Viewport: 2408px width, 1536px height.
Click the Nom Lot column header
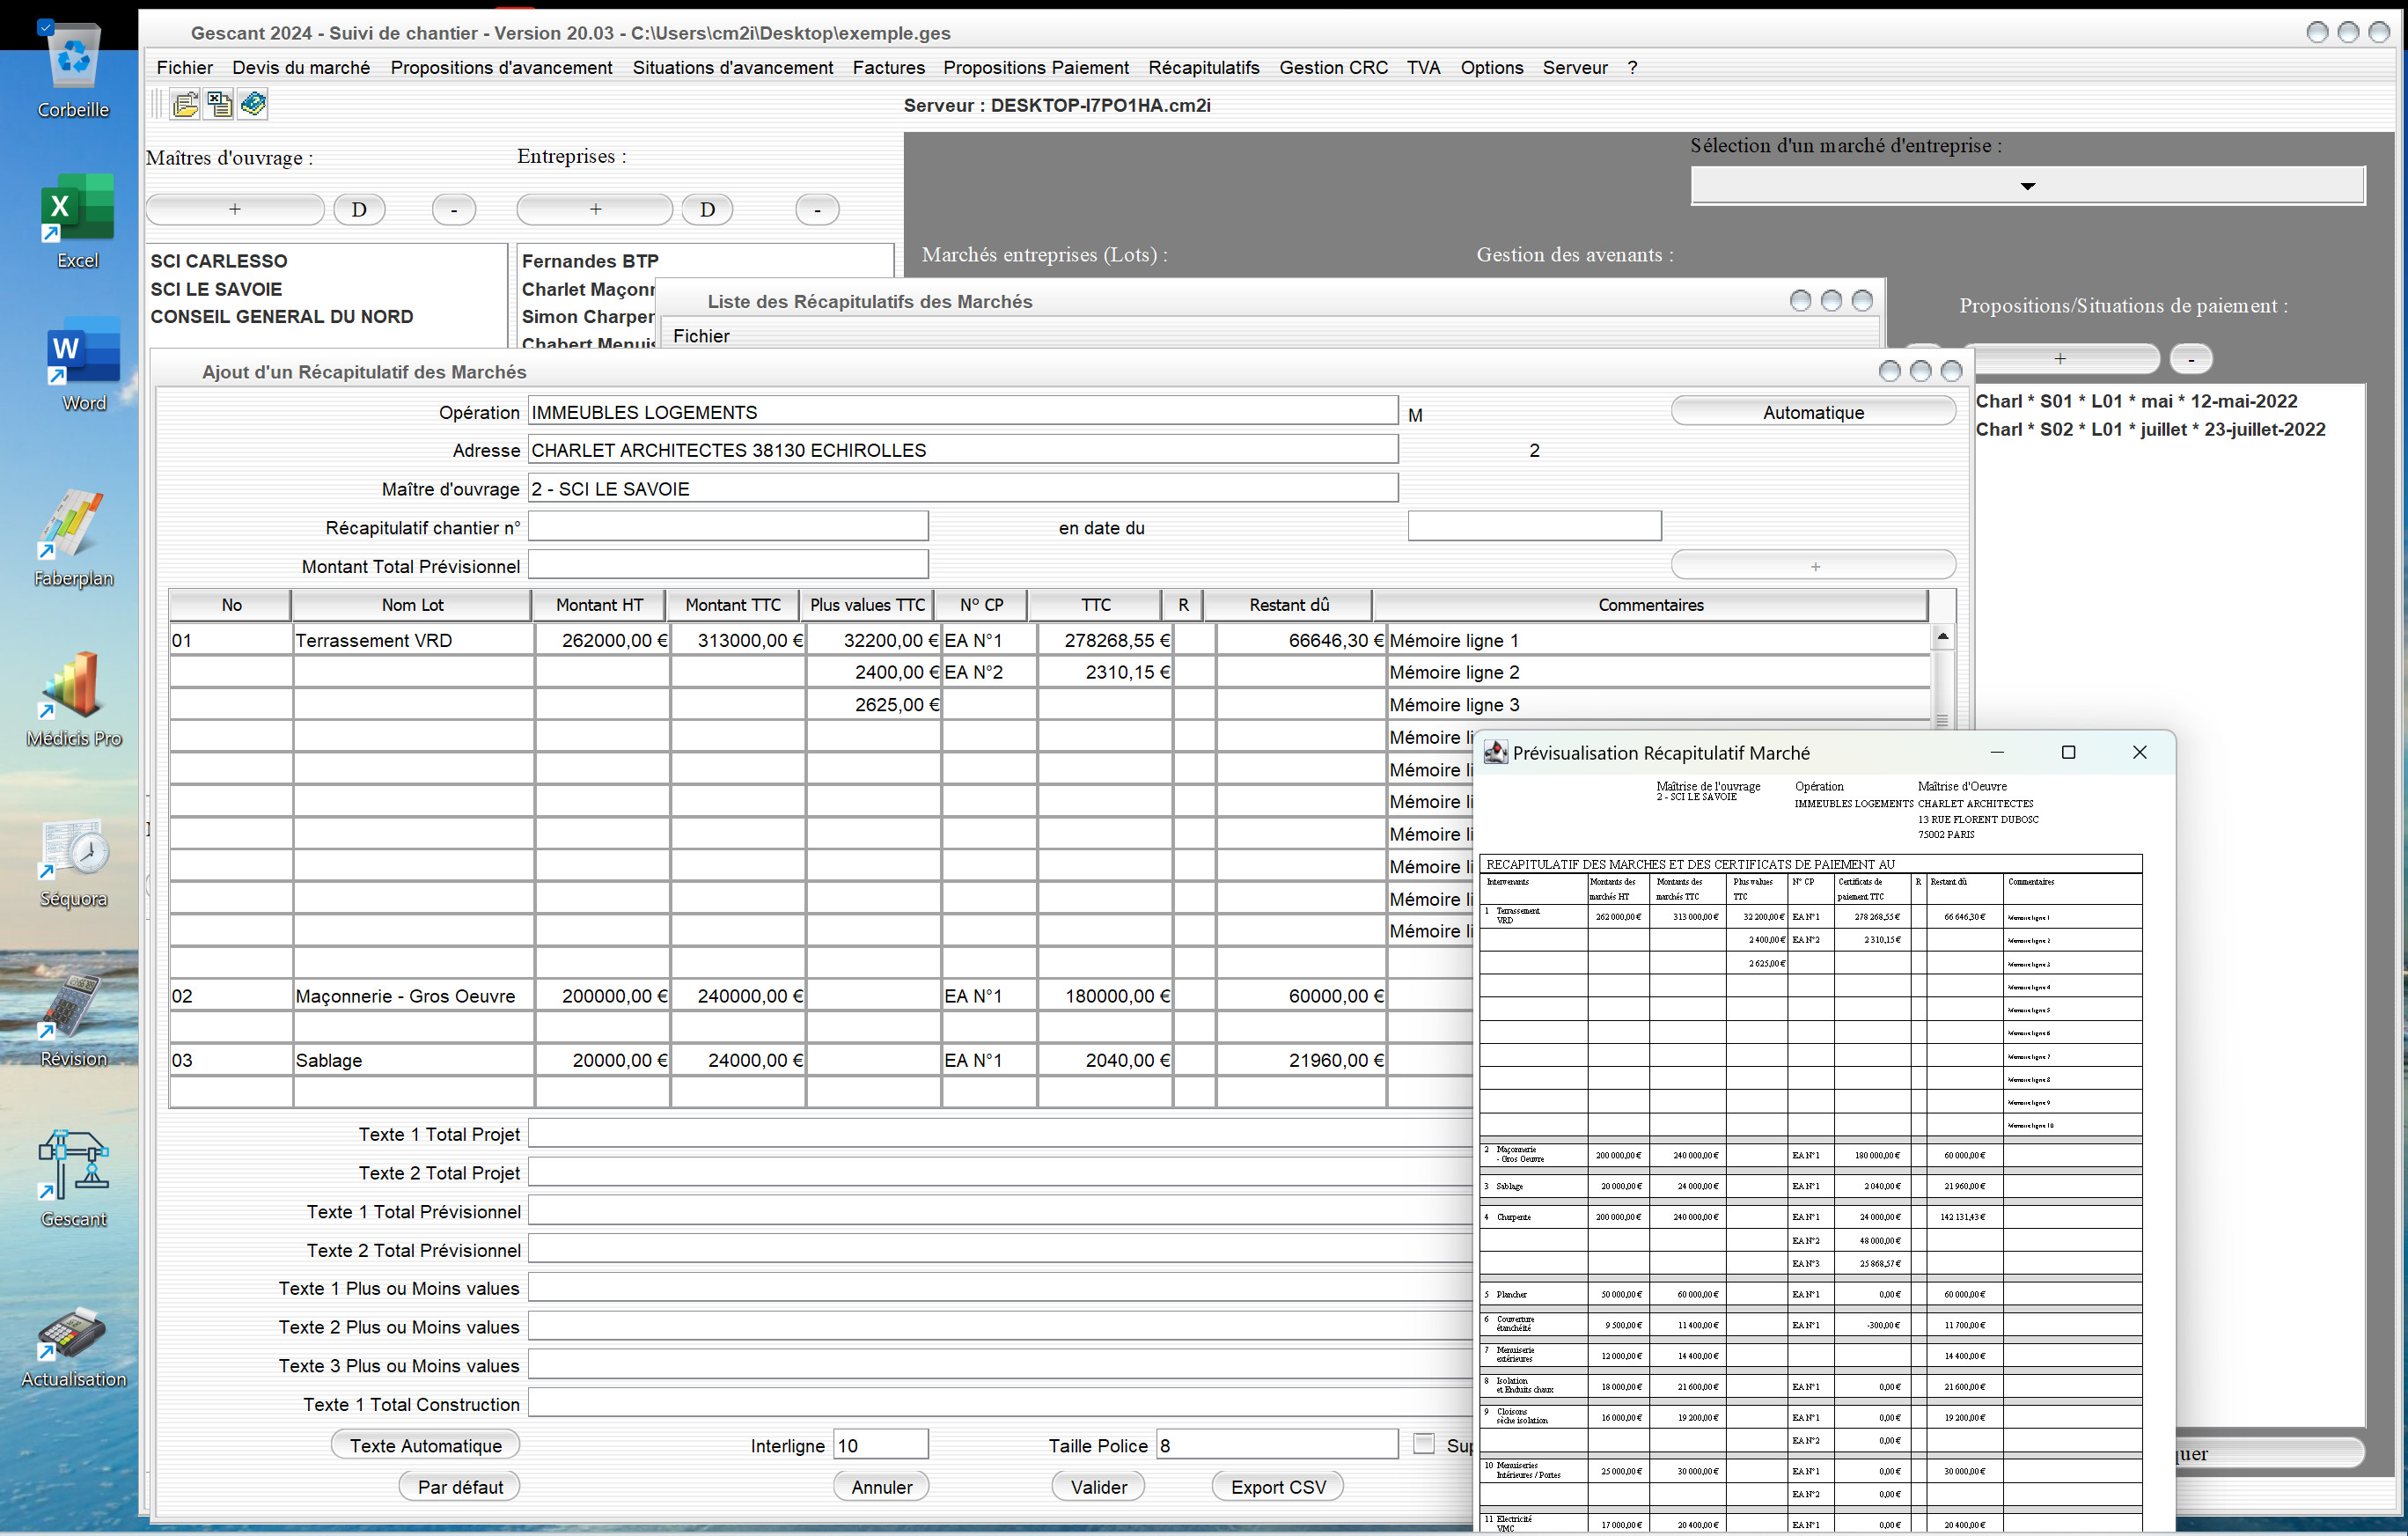(412, 605)
